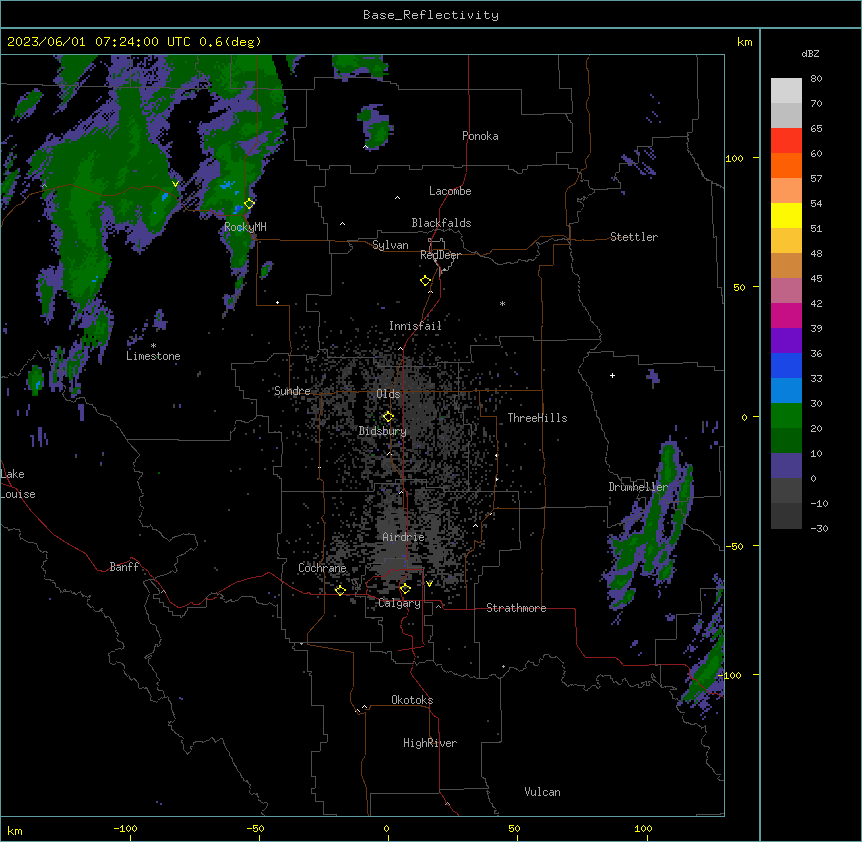Click the Airdrie town label

click(404, 537)
